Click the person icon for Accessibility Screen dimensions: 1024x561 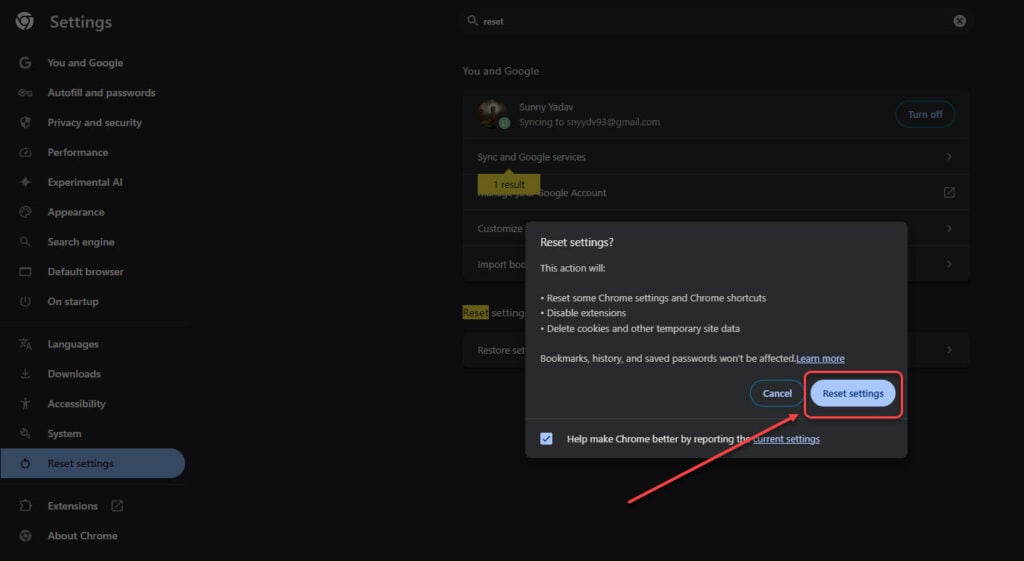[25, 404]
